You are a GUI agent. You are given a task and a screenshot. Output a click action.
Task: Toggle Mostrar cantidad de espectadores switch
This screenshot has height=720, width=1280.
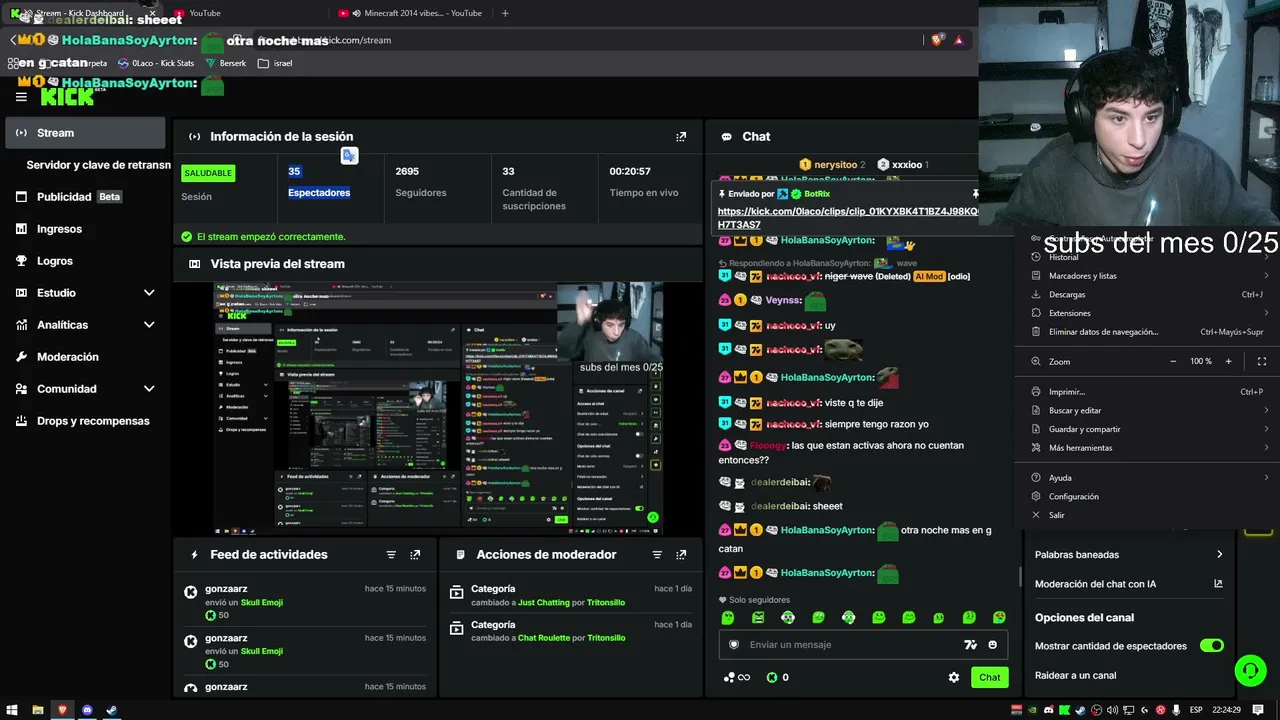(x=1211, y=646)
